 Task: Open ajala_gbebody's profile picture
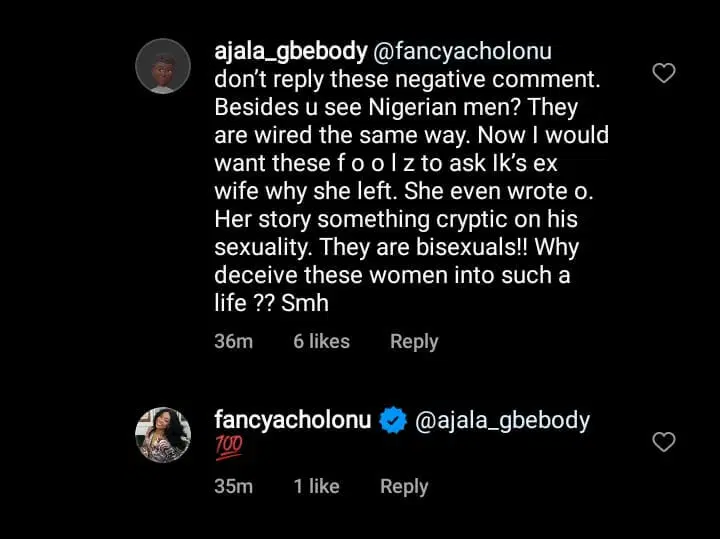point(162,66)
